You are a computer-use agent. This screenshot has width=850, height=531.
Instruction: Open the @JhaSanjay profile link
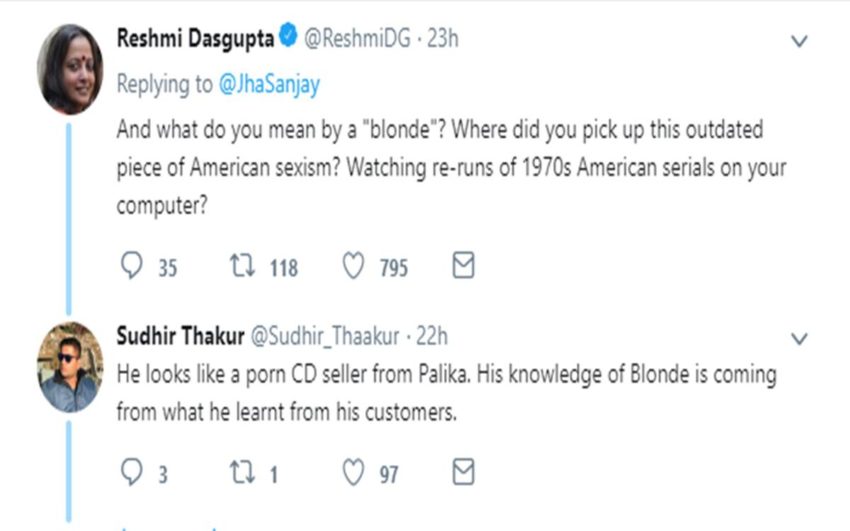(x=269, y=85)
